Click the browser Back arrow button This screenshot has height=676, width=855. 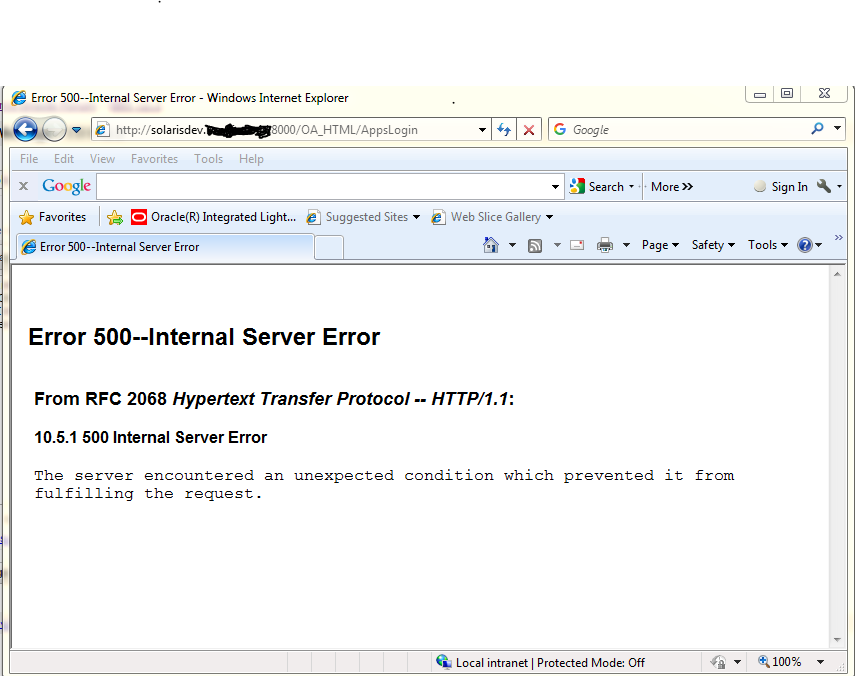tap(25, 130)
